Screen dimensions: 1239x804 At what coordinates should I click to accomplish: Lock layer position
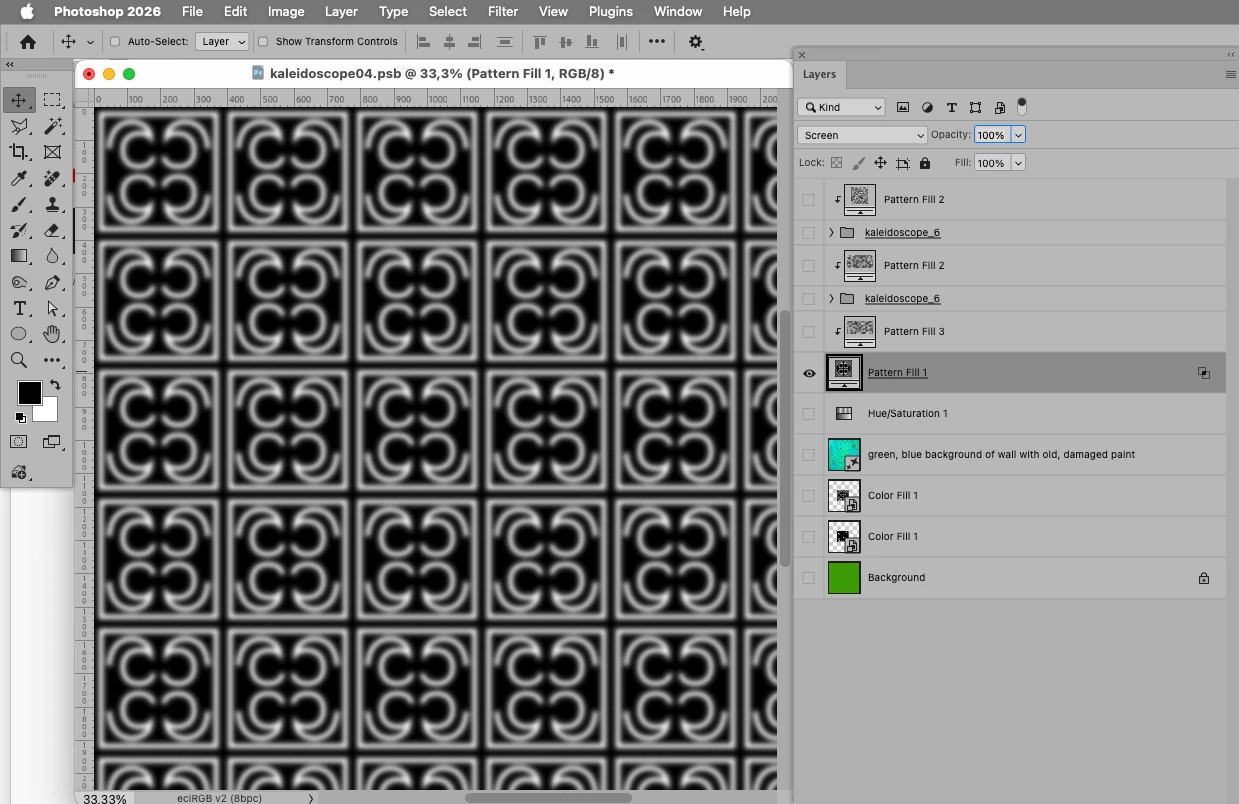point(880,163)
